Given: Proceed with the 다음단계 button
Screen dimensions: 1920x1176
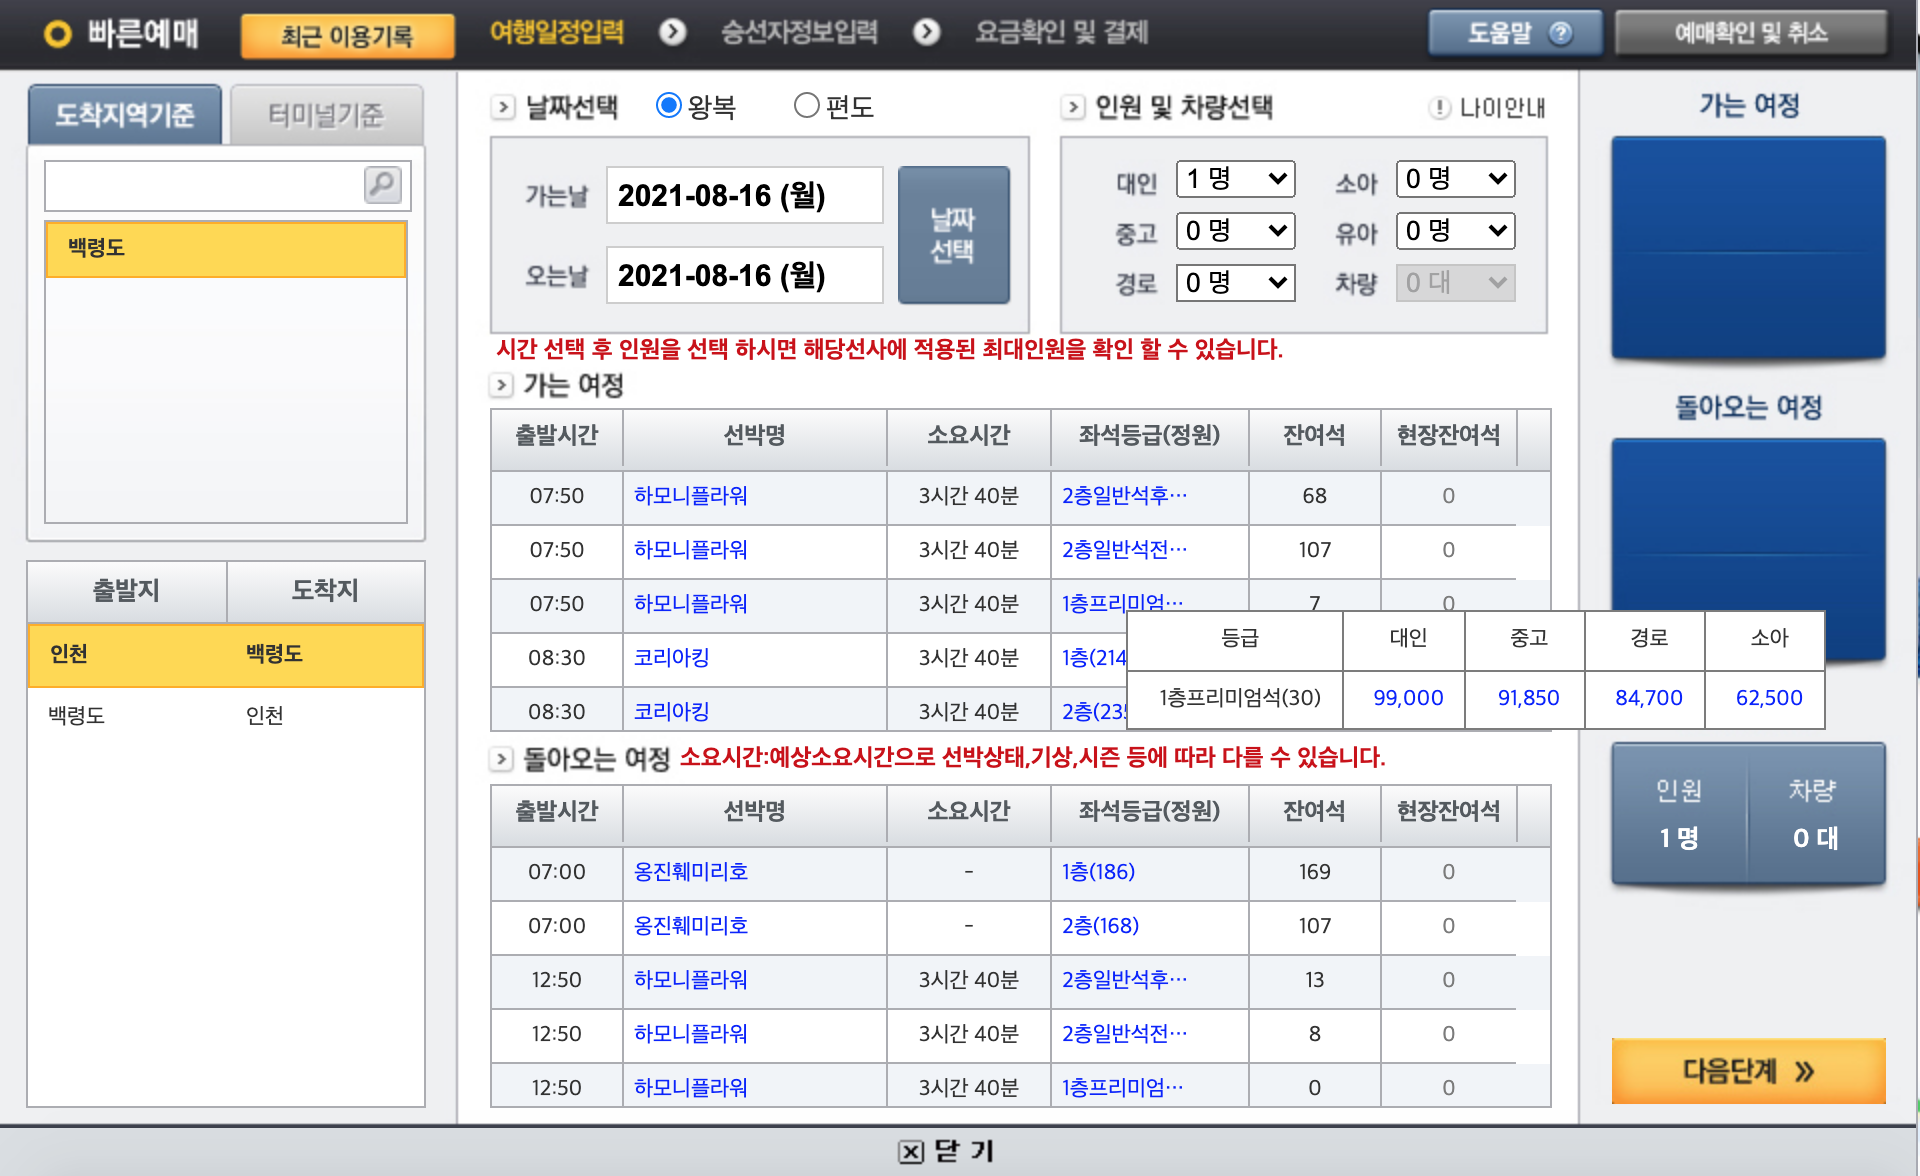Looking at the screenshot, I should pyautogui.click(x=1748, y=1071).
